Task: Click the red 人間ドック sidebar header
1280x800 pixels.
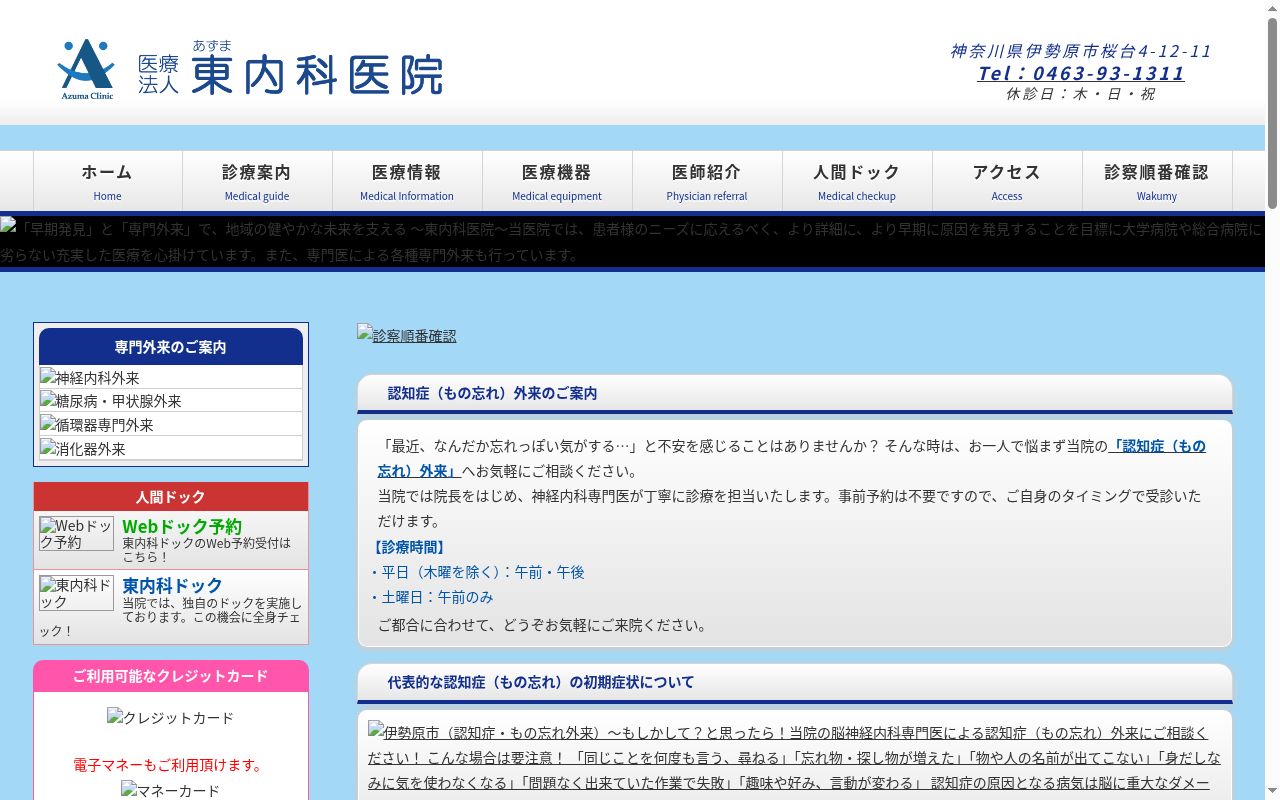Action: [171, 497]
